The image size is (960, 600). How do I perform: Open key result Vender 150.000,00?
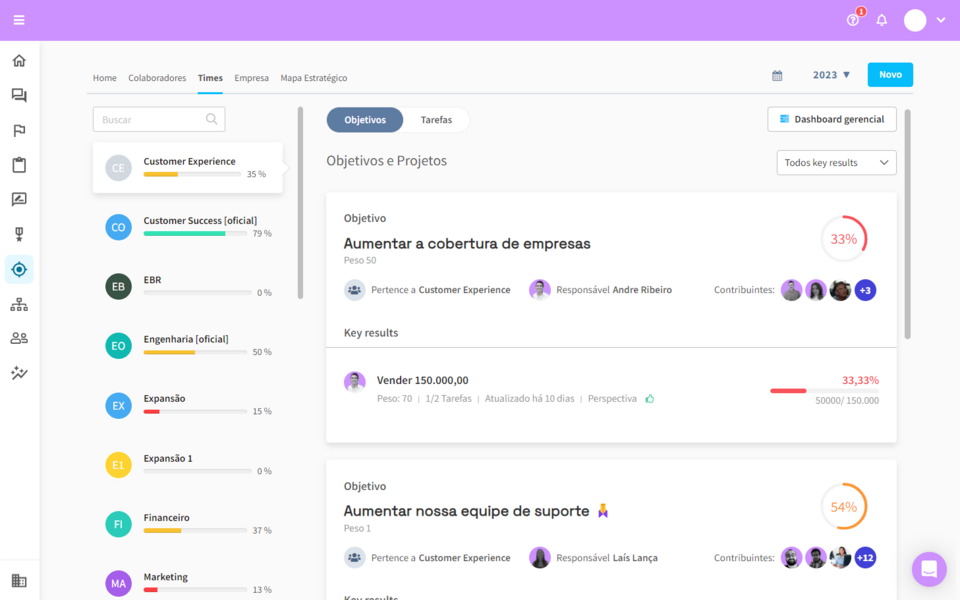click(422, 380)
